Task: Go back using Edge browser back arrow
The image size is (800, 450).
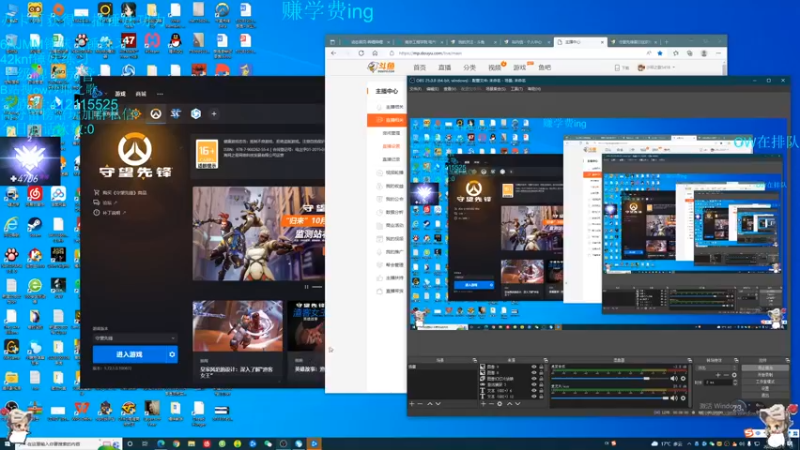Action: [334, 53]
